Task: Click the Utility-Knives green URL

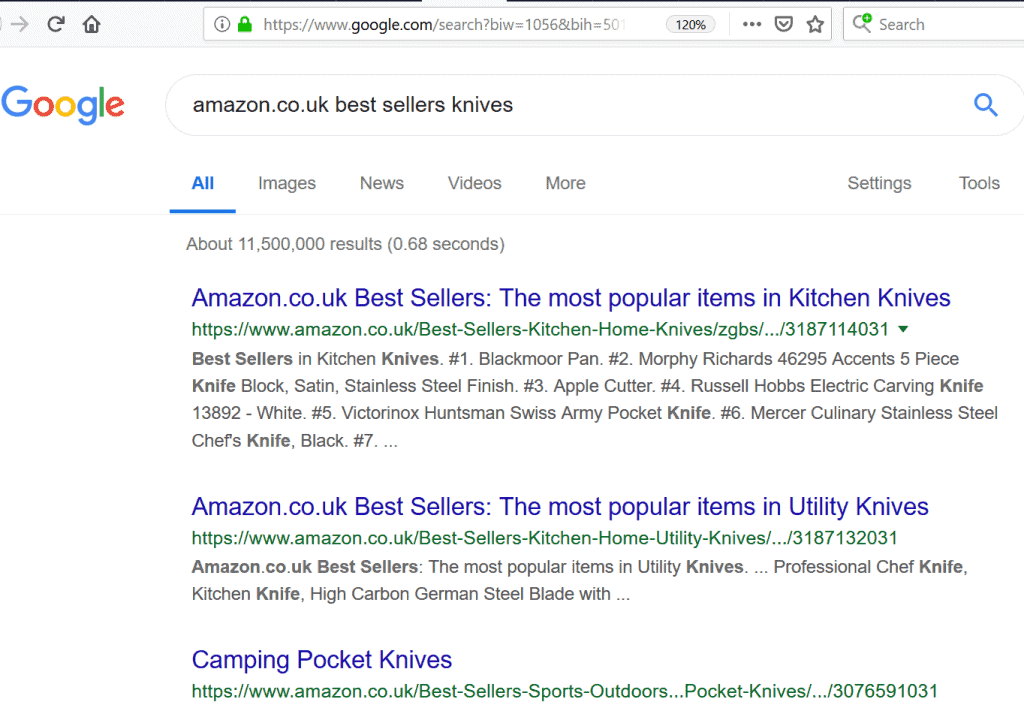Action: [545, 538]
